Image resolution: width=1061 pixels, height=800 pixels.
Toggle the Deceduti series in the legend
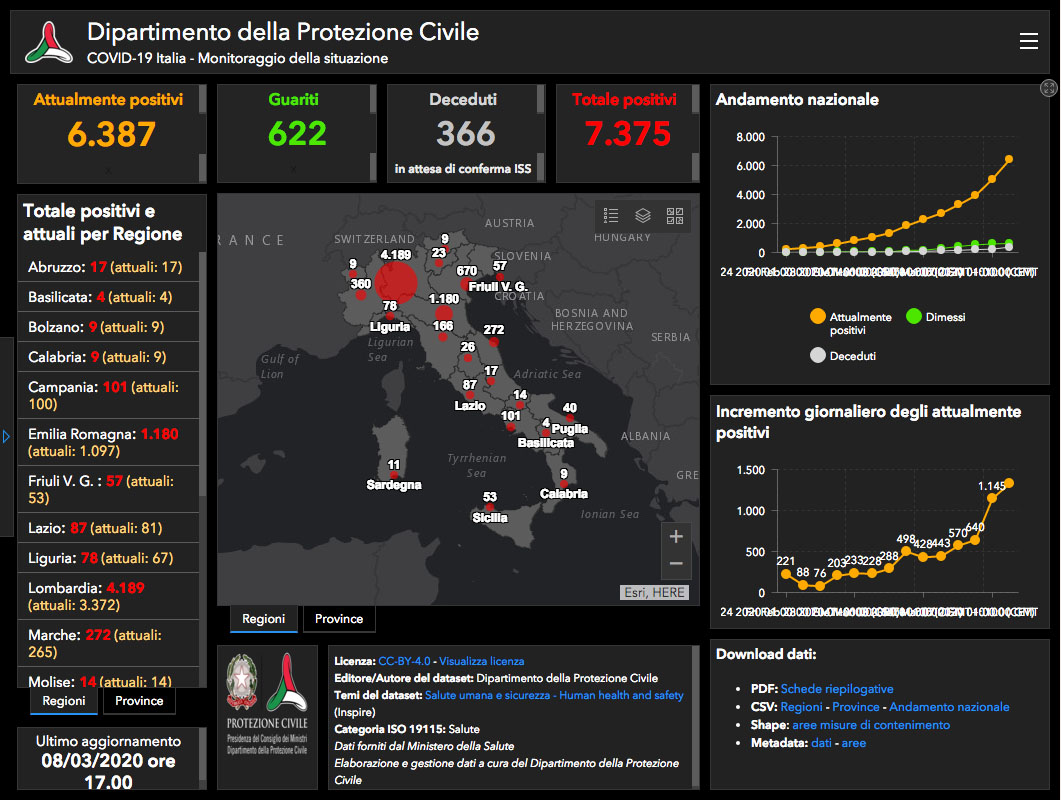click(818, 355)
